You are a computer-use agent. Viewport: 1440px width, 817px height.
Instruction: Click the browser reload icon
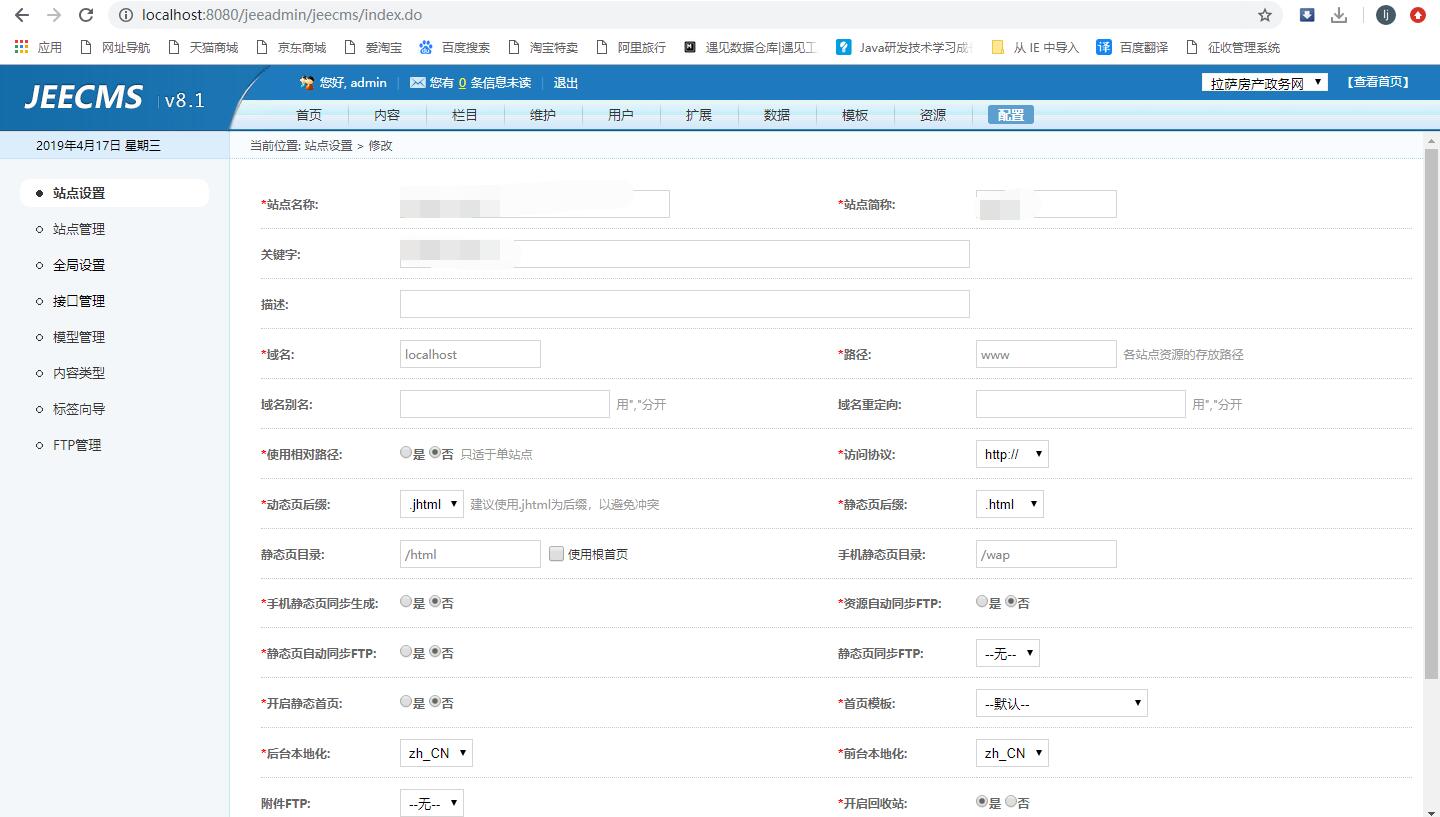(86, 15)
